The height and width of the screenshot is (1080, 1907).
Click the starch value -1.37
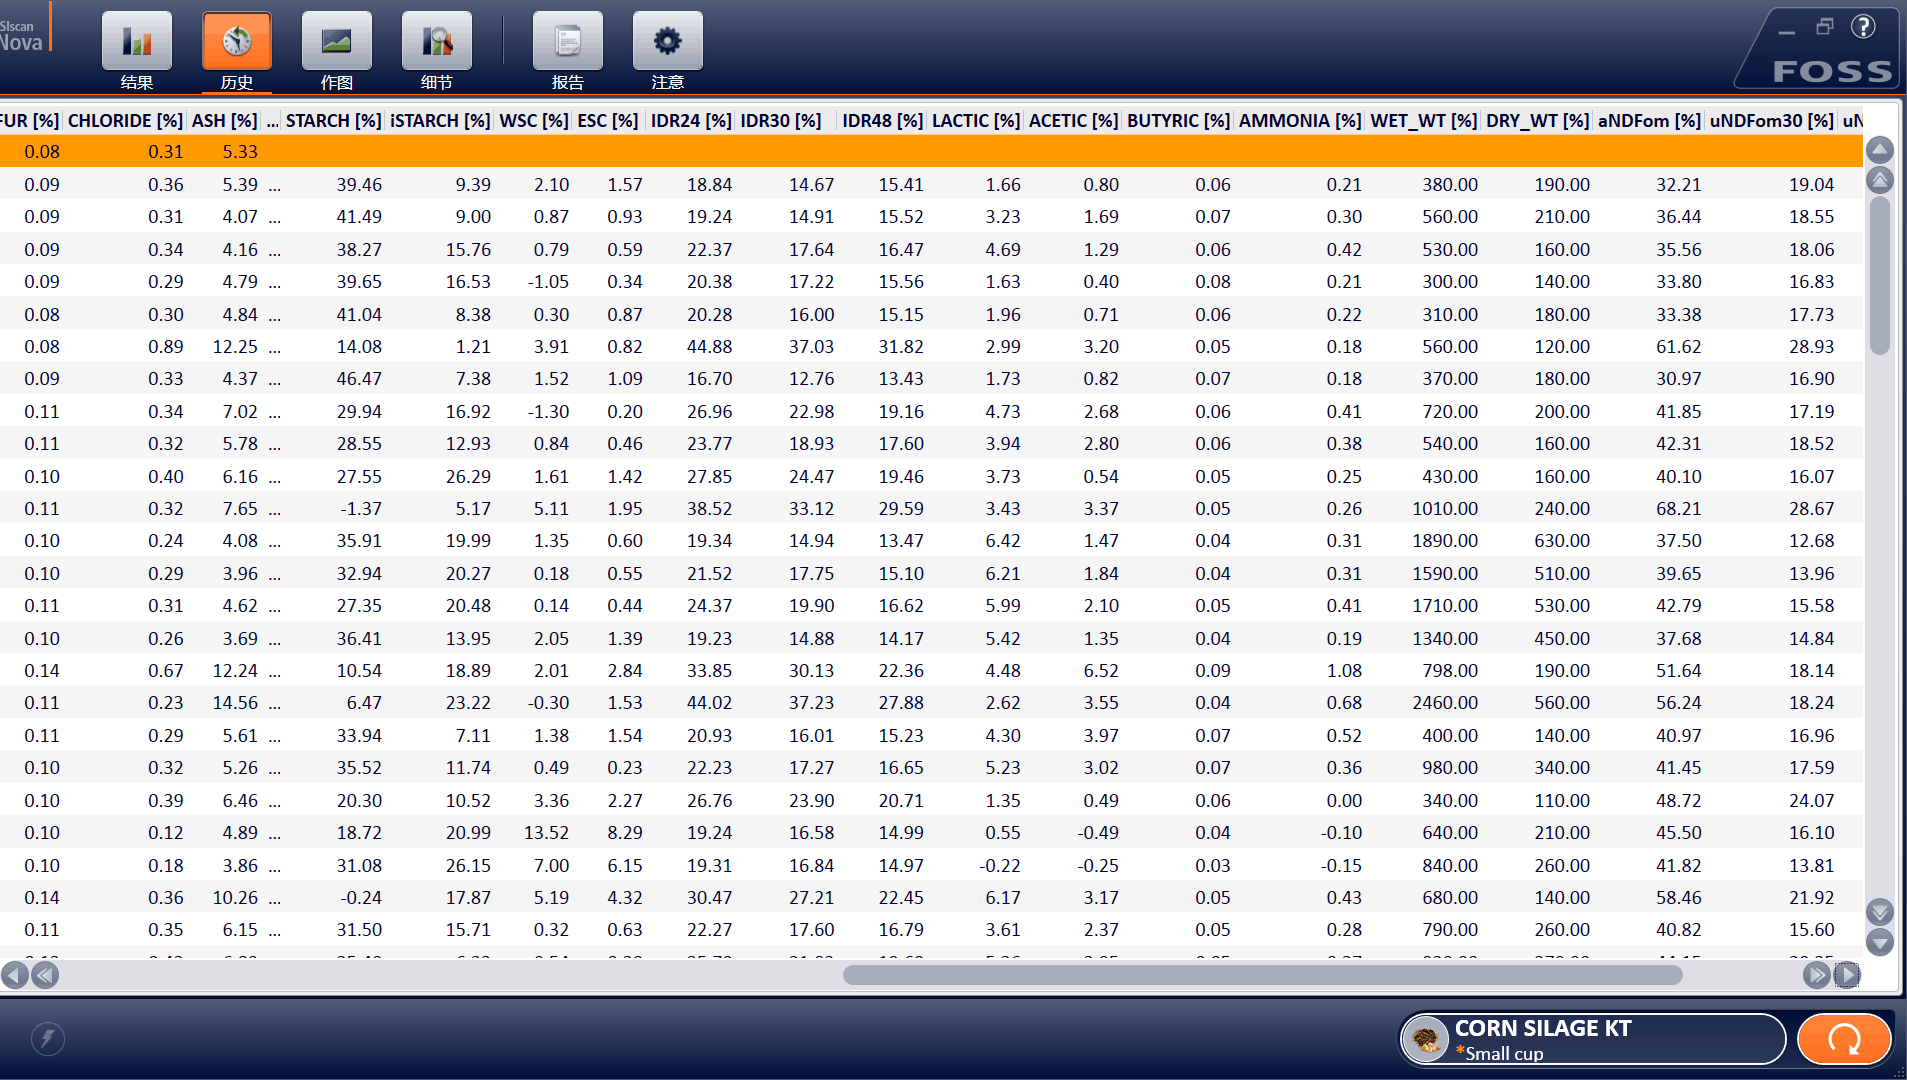point(361,509)
